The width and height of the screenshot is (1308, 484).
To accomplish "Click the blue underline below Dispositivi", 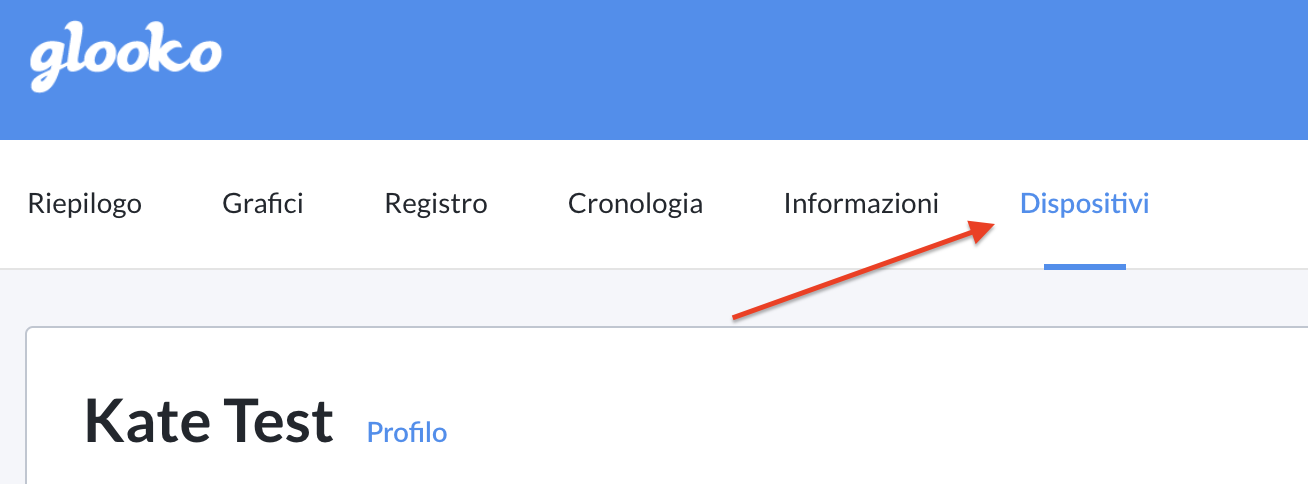I will 1085,267.
